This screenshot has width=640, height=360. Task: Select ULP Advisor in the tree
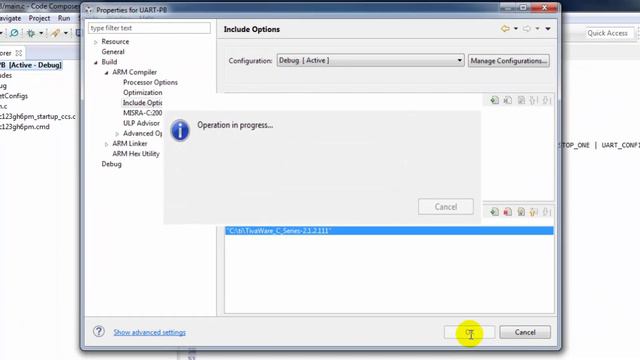141,123
